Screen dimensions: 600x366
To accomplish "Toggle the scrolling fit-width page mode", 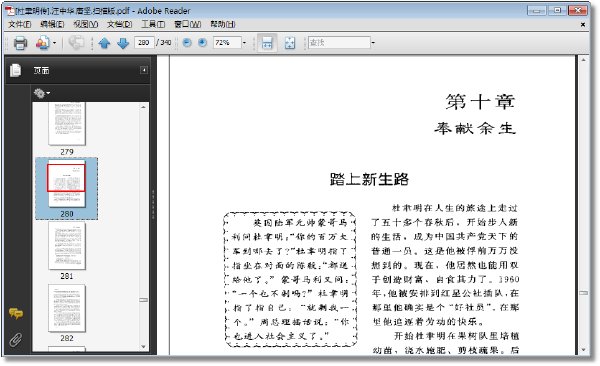I will tap(267, 42).
